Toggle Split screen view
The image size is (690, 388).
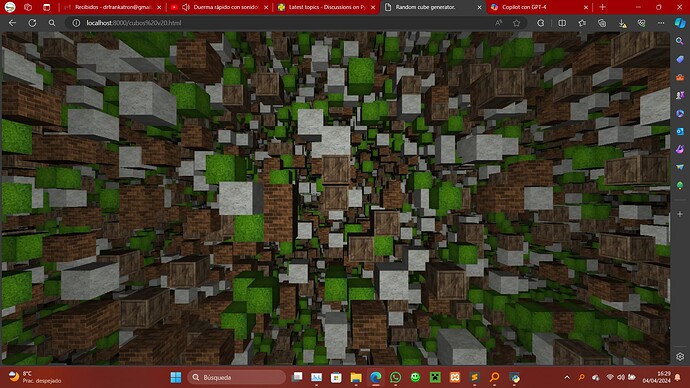(x=562, y=23)
